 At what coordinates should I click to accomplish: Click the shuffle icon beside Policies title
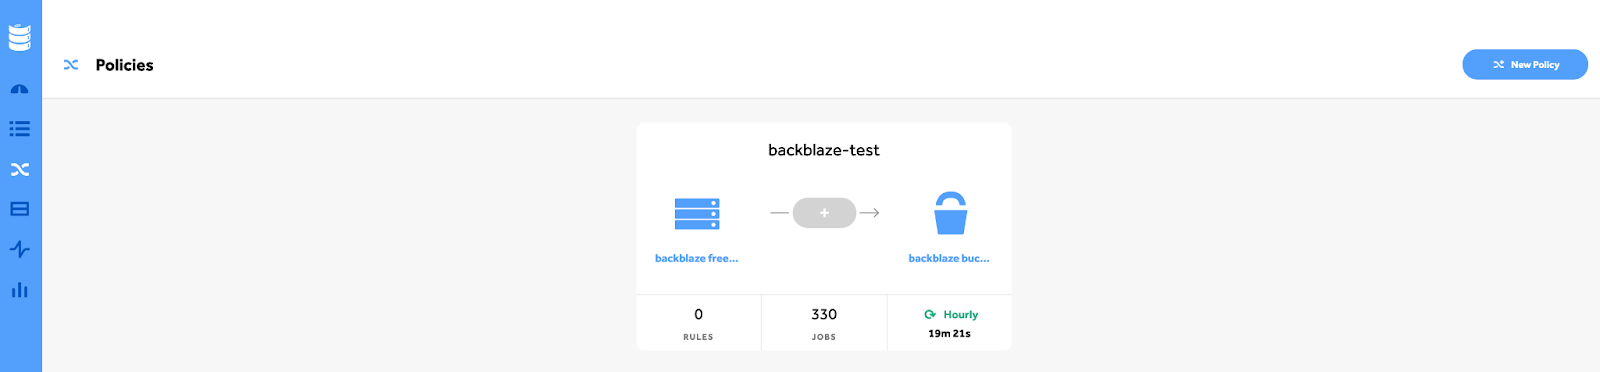(71, 65)
